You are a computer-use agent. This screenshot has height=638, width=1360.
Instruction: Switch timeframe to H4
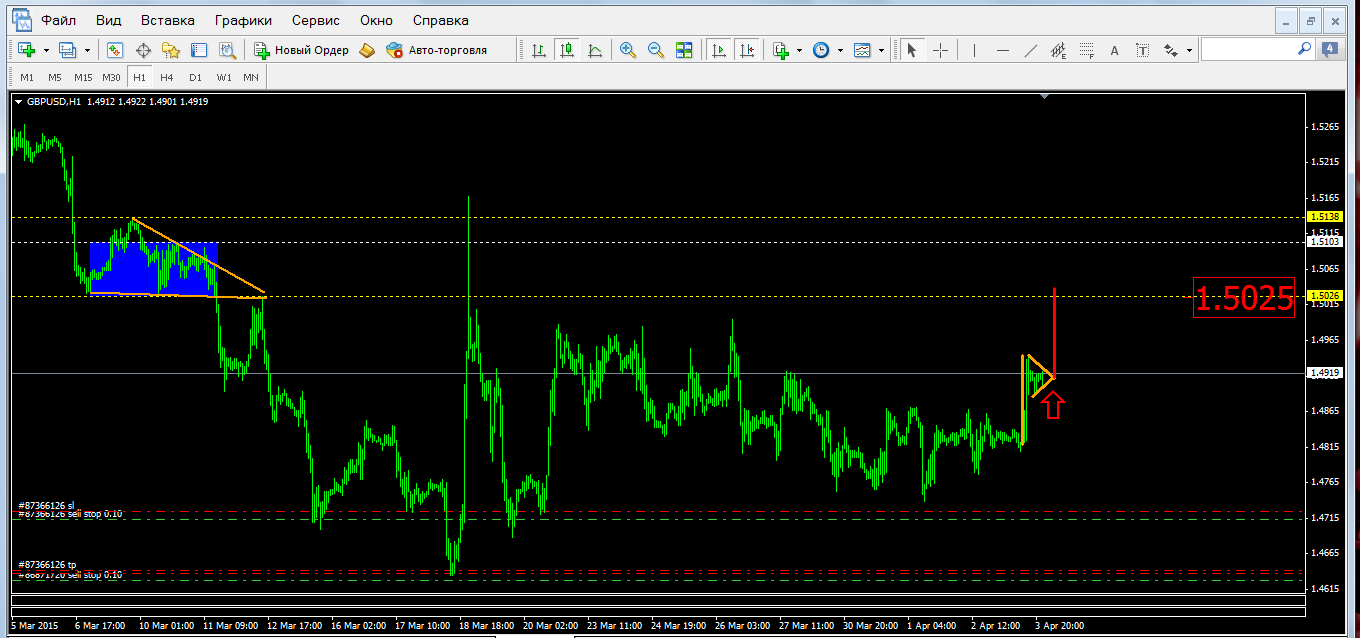tap(166, 77)
